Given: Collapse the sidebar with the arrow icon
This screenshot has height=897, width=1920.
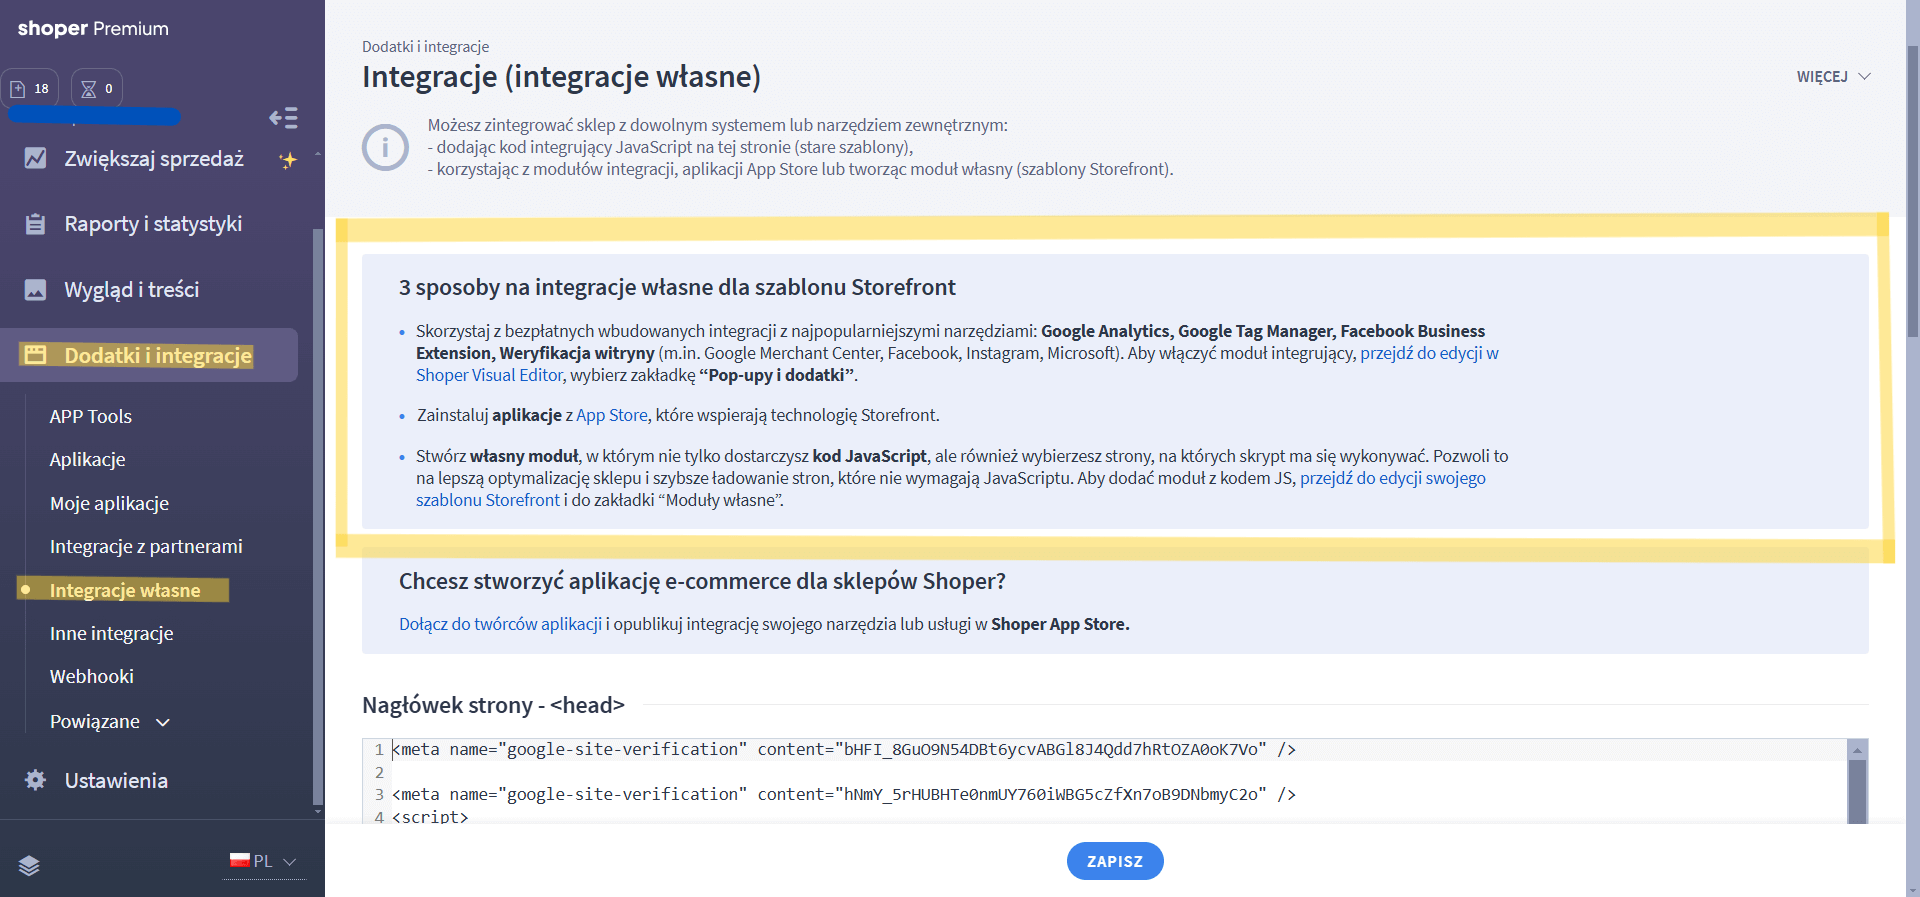Looking at the screenshot, I should click(x=284, y=118).
